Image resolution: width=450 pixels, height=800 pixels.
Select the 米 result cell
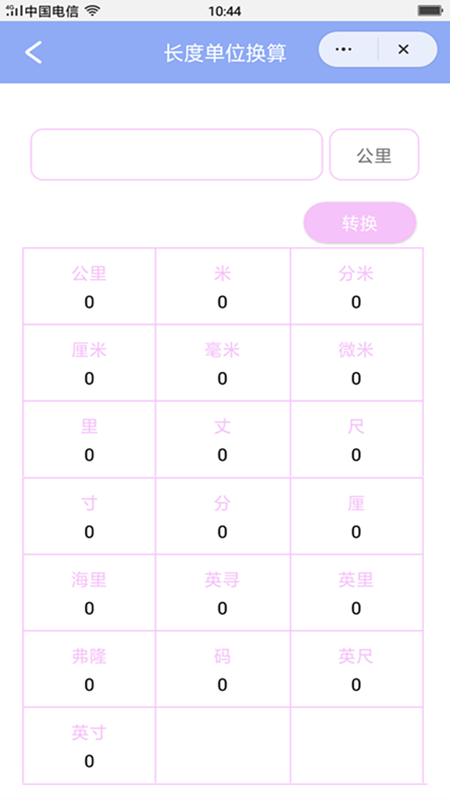(222, 286)
